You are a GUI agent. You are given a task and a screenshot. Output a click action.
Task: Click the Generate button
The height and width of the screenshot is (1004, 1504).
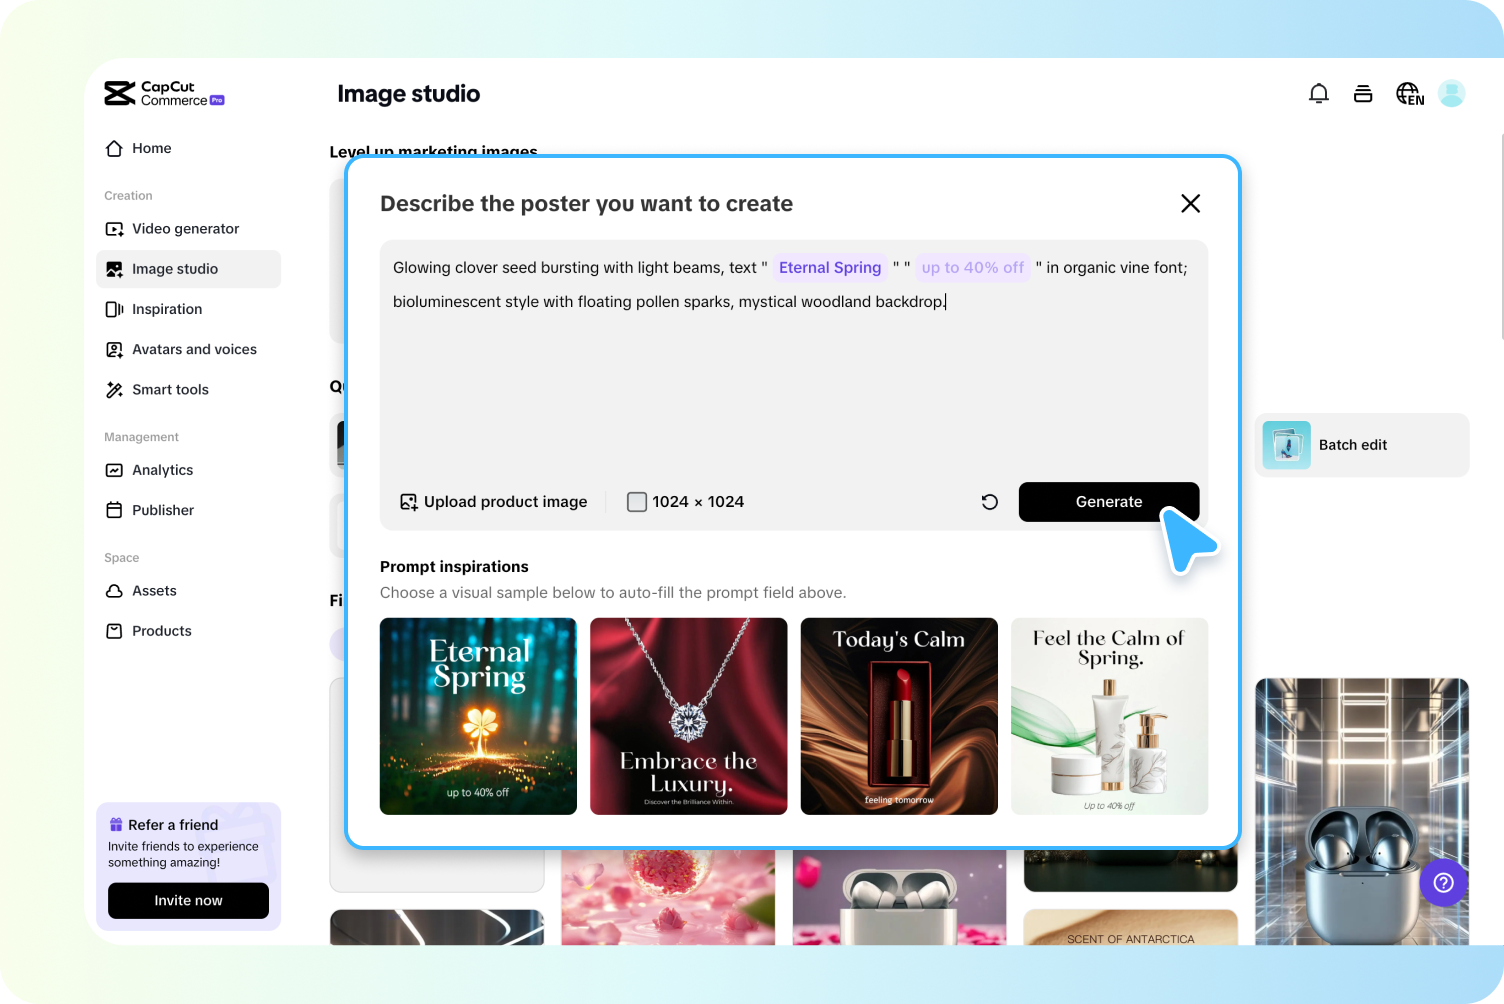coord(1108,501)
